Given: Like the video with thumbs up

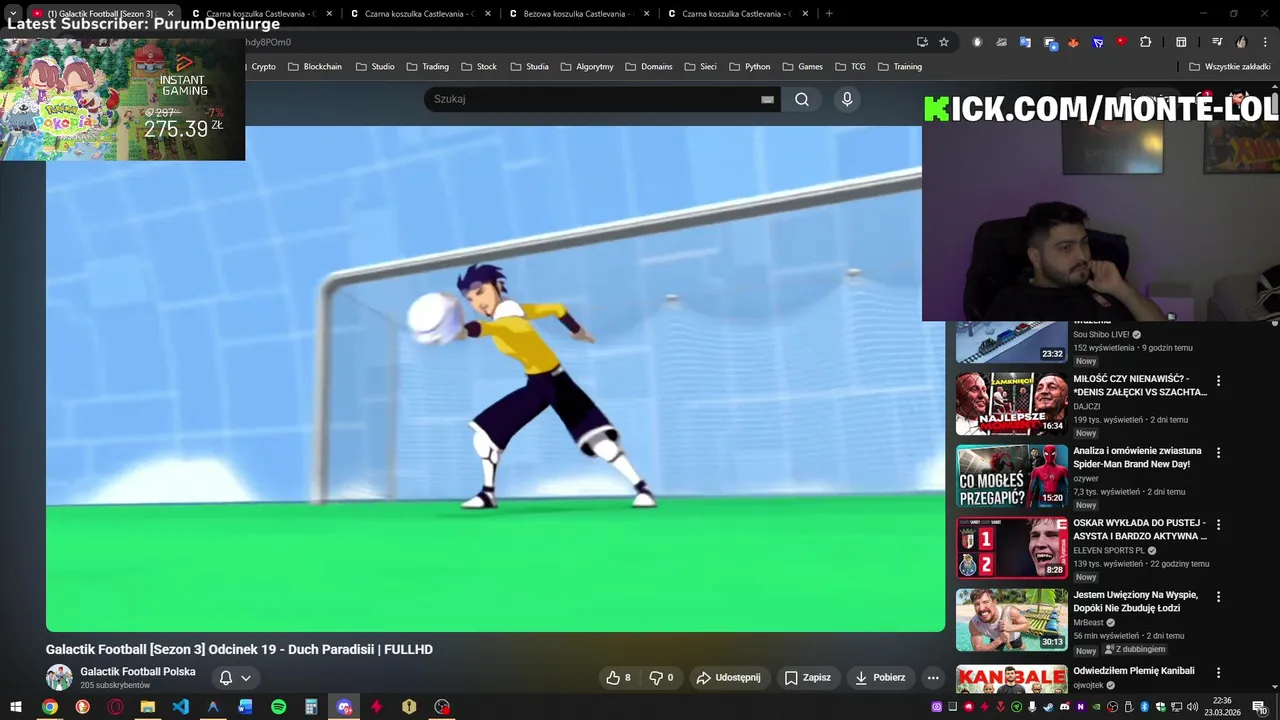Looking at the screenshot, I should coord(618,677).
